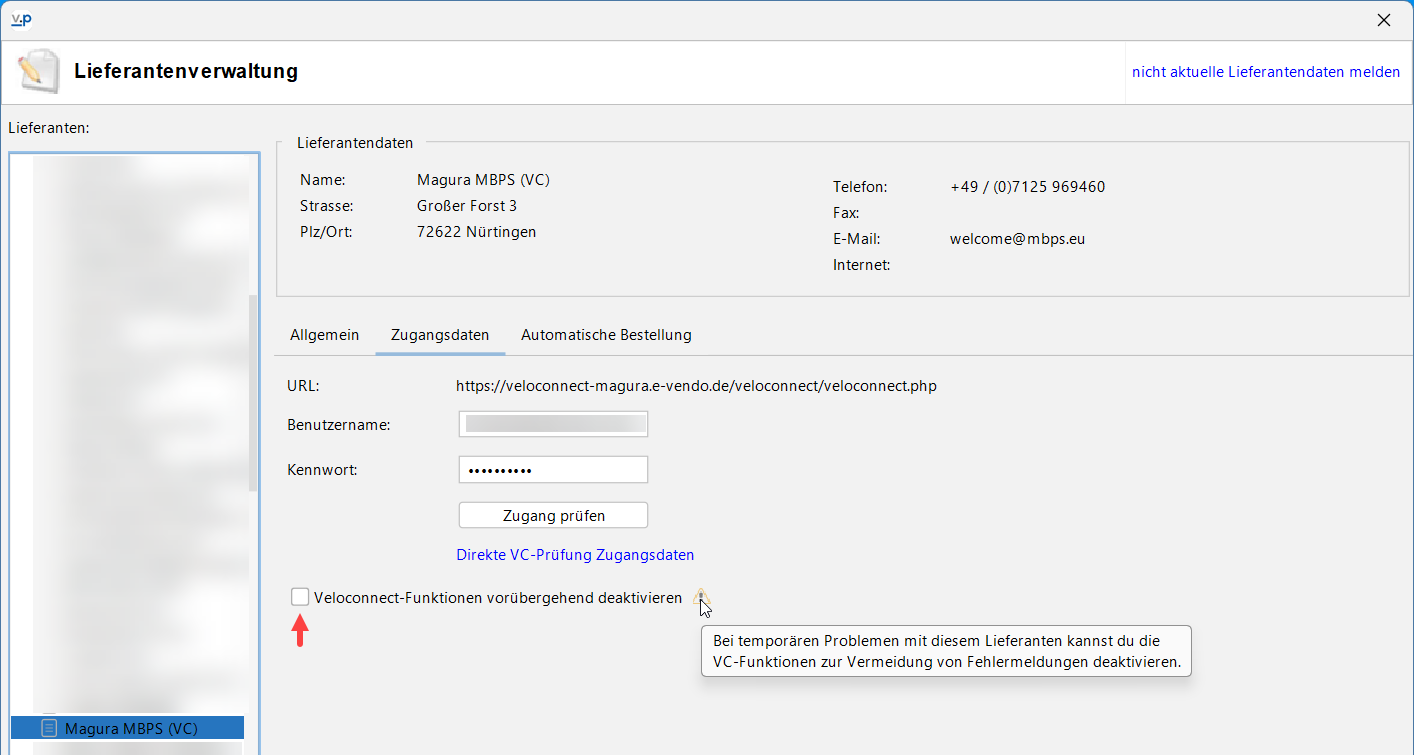Select Magura MBPS (VC) in supplier list

click(127, 728)
